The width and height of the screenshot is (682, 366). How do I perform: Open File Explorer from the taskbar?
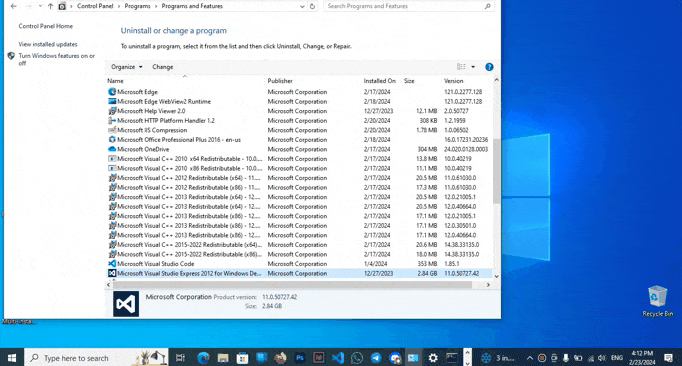tap(223, 358)
